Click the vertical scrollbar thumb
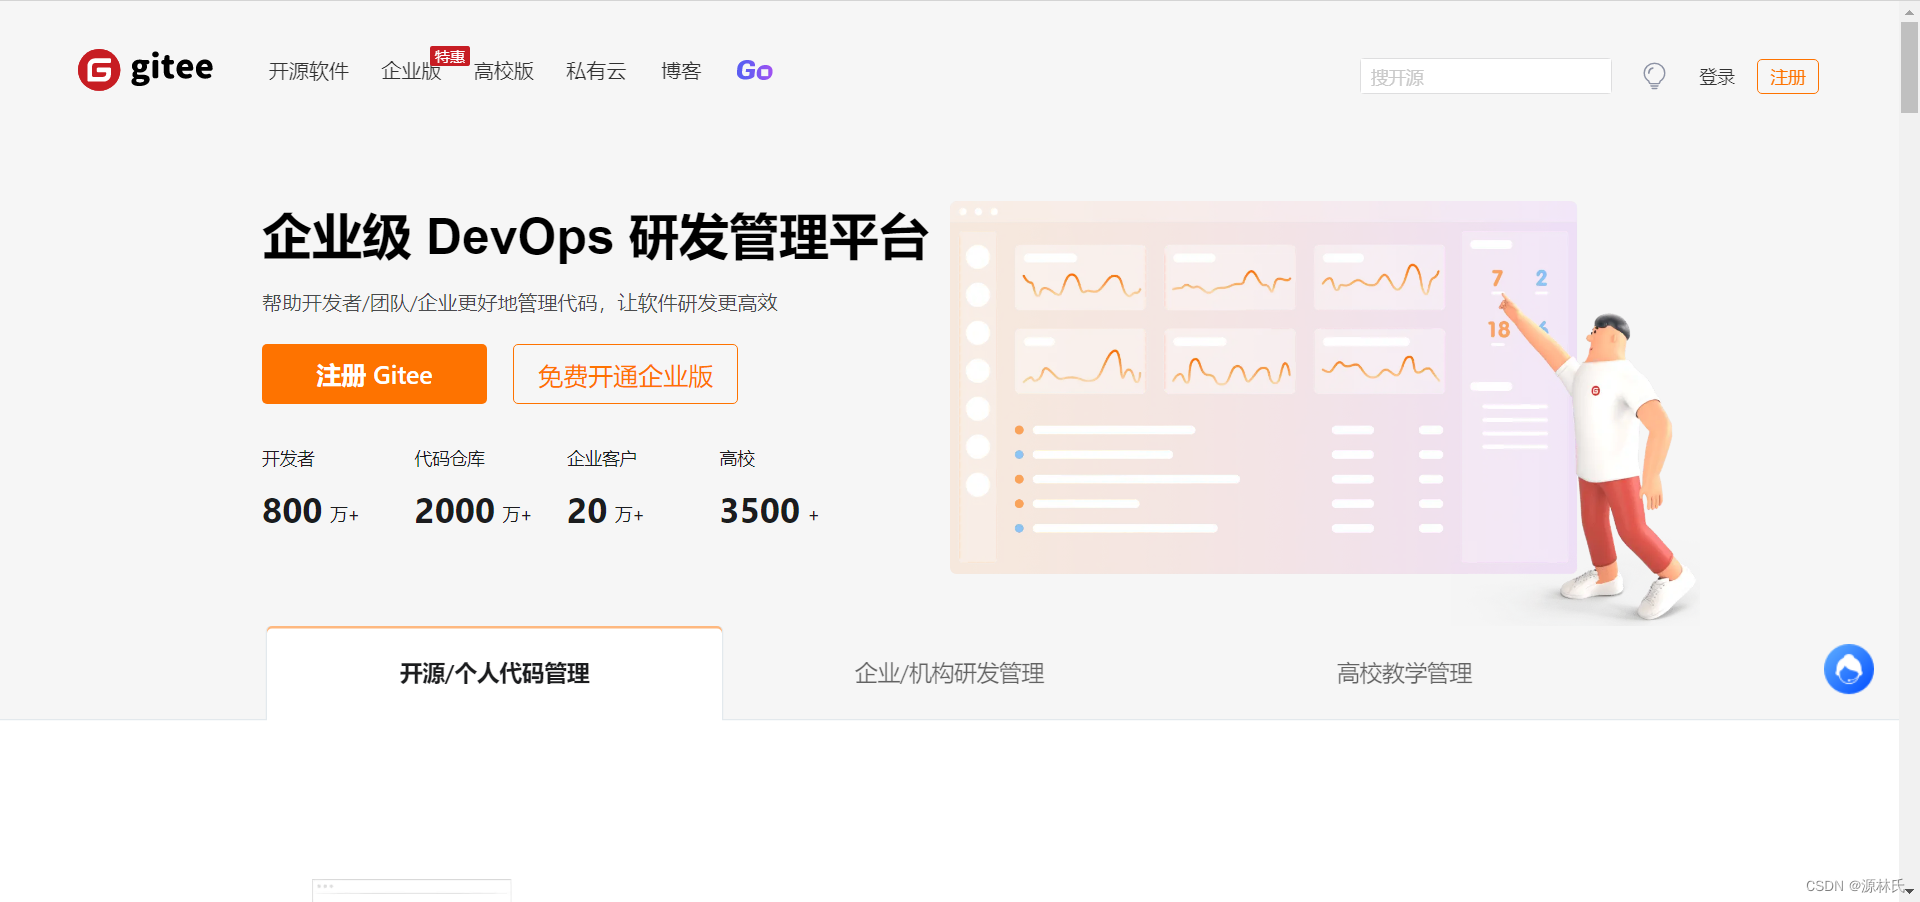Viewport: 1920px width, 902px height. point(1909,66)
